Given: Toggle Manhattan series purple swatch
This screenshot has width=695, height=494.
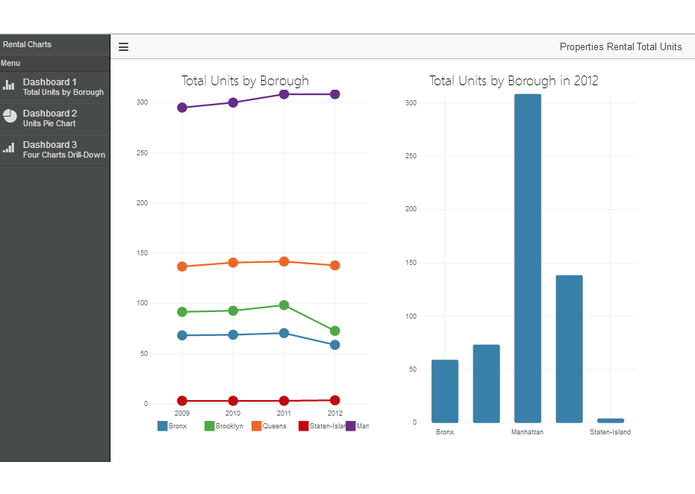Looking at the screenshot, I should click(x=351, y=426).
